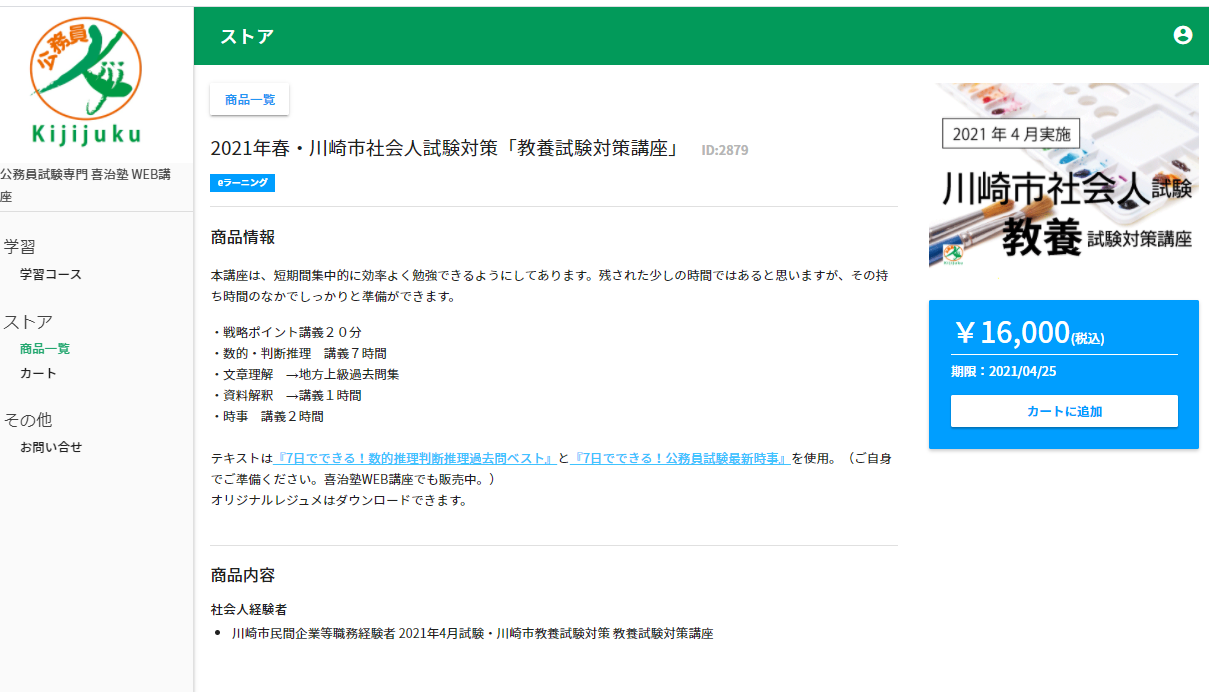The width and height of the screenshot is (1209, 692).
Task: Click the ストア sidebar section heading
Action: [28, 321]
